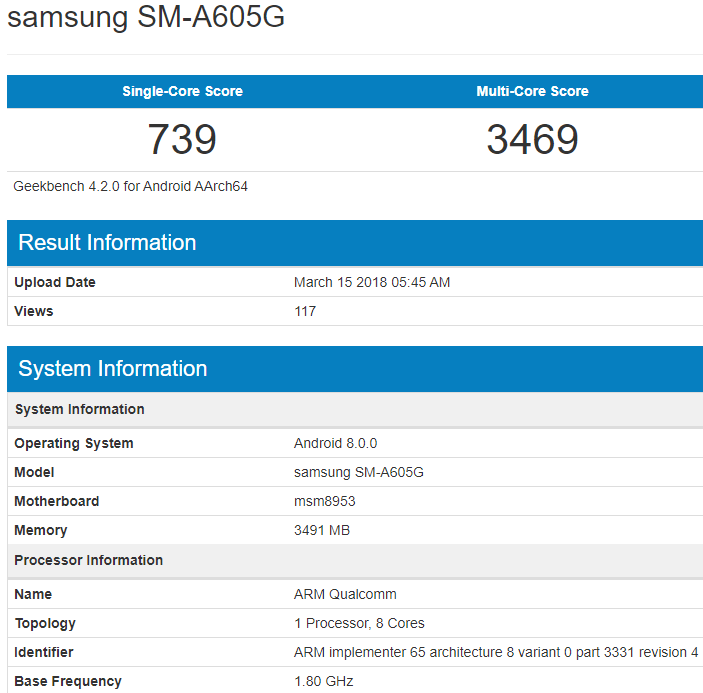Screen dimensions: 703x693
Task: Select the Single-Core Score header
Action: point(182,91)
